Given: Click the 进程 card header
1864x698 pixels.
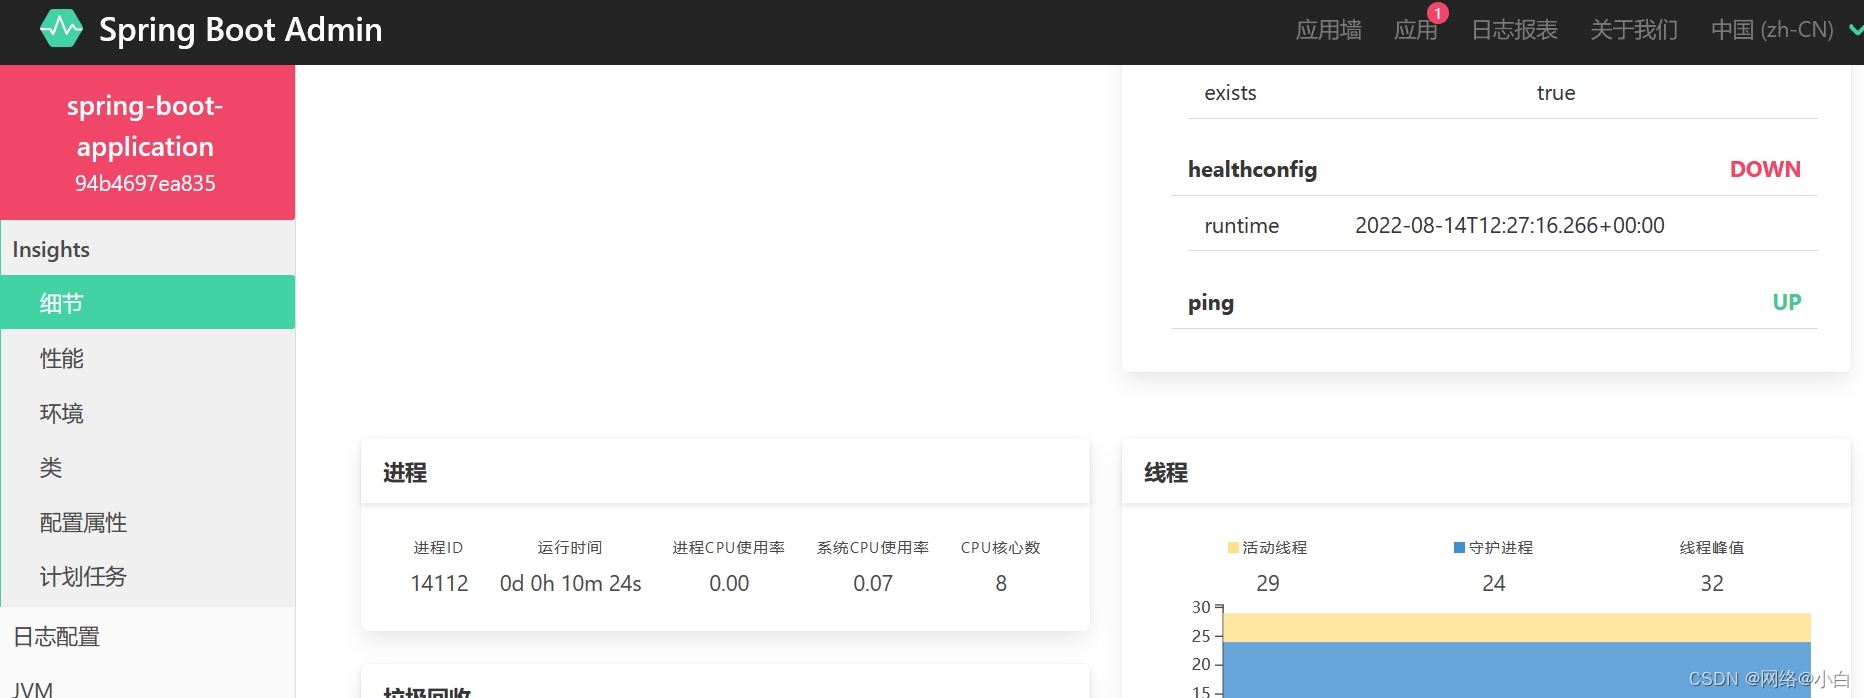Looking at the screenshot, I should (725, 472).
